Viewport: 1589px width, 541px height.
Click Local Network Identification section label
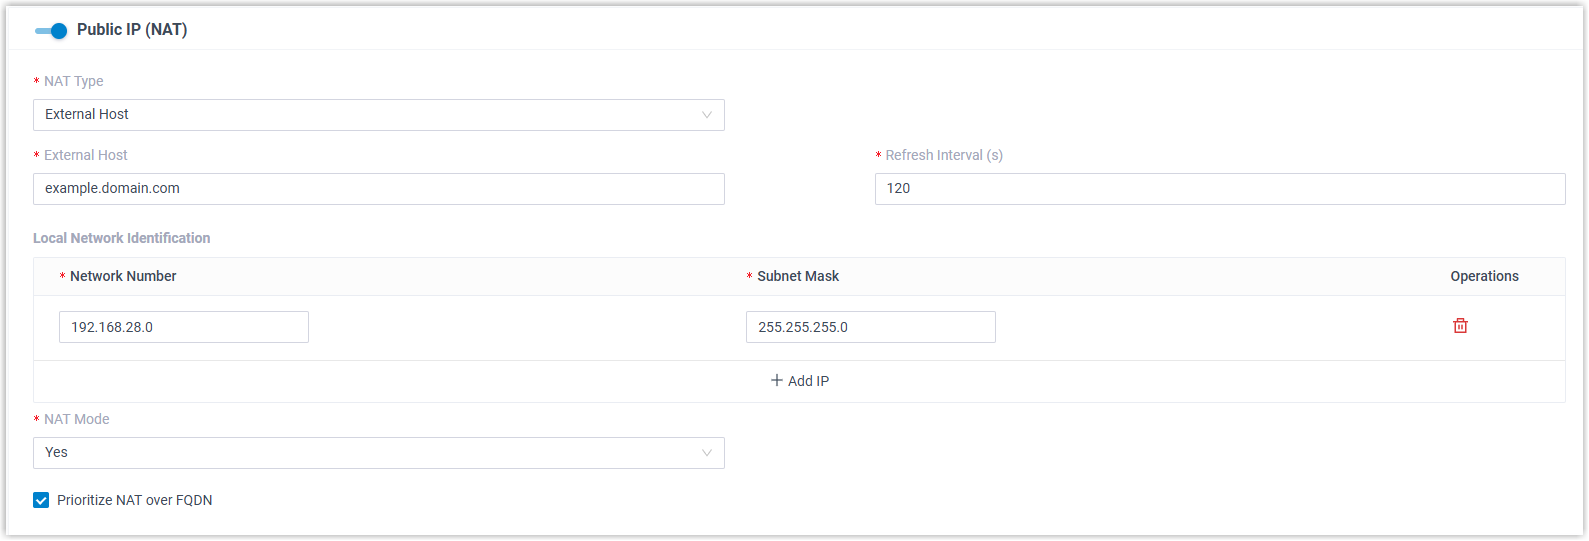(121, 238)
